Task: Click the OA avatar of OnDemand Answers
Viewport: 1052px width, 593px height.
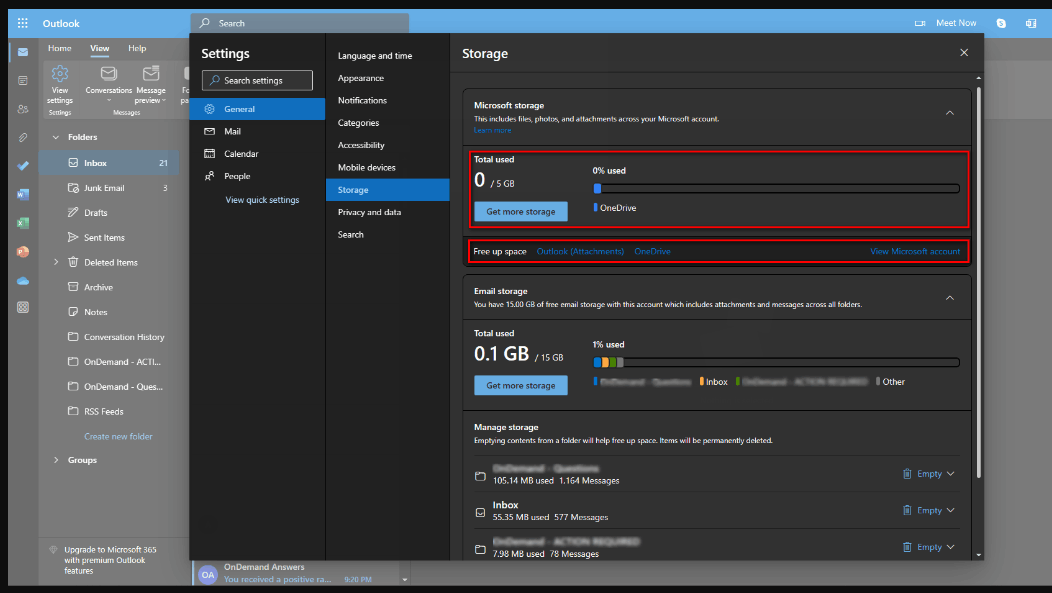Action: (208, 575)
